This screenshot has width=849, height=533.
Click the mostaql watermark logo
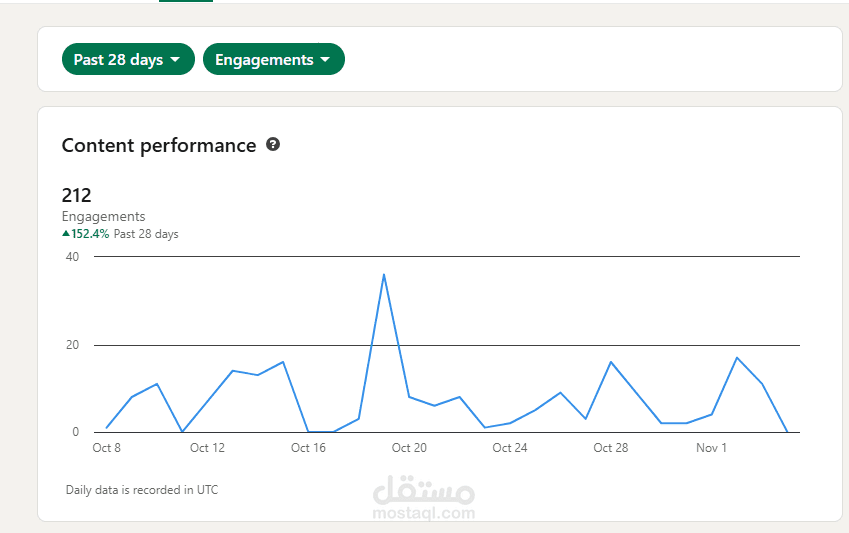[x=423, y=490]
